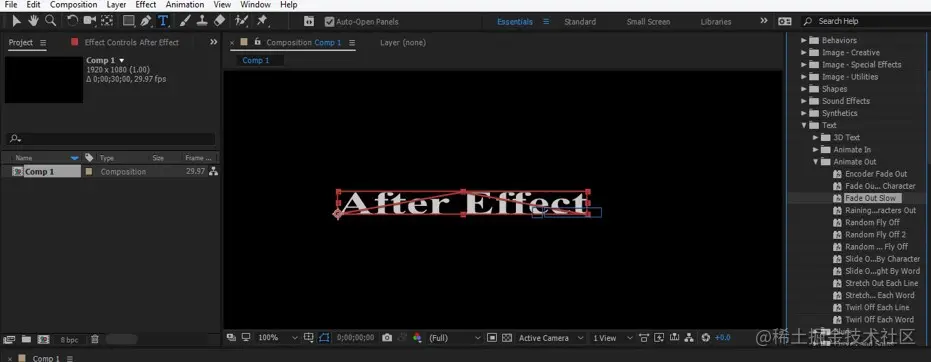Expand the Shapes presets folder

[x=804, y=89]
